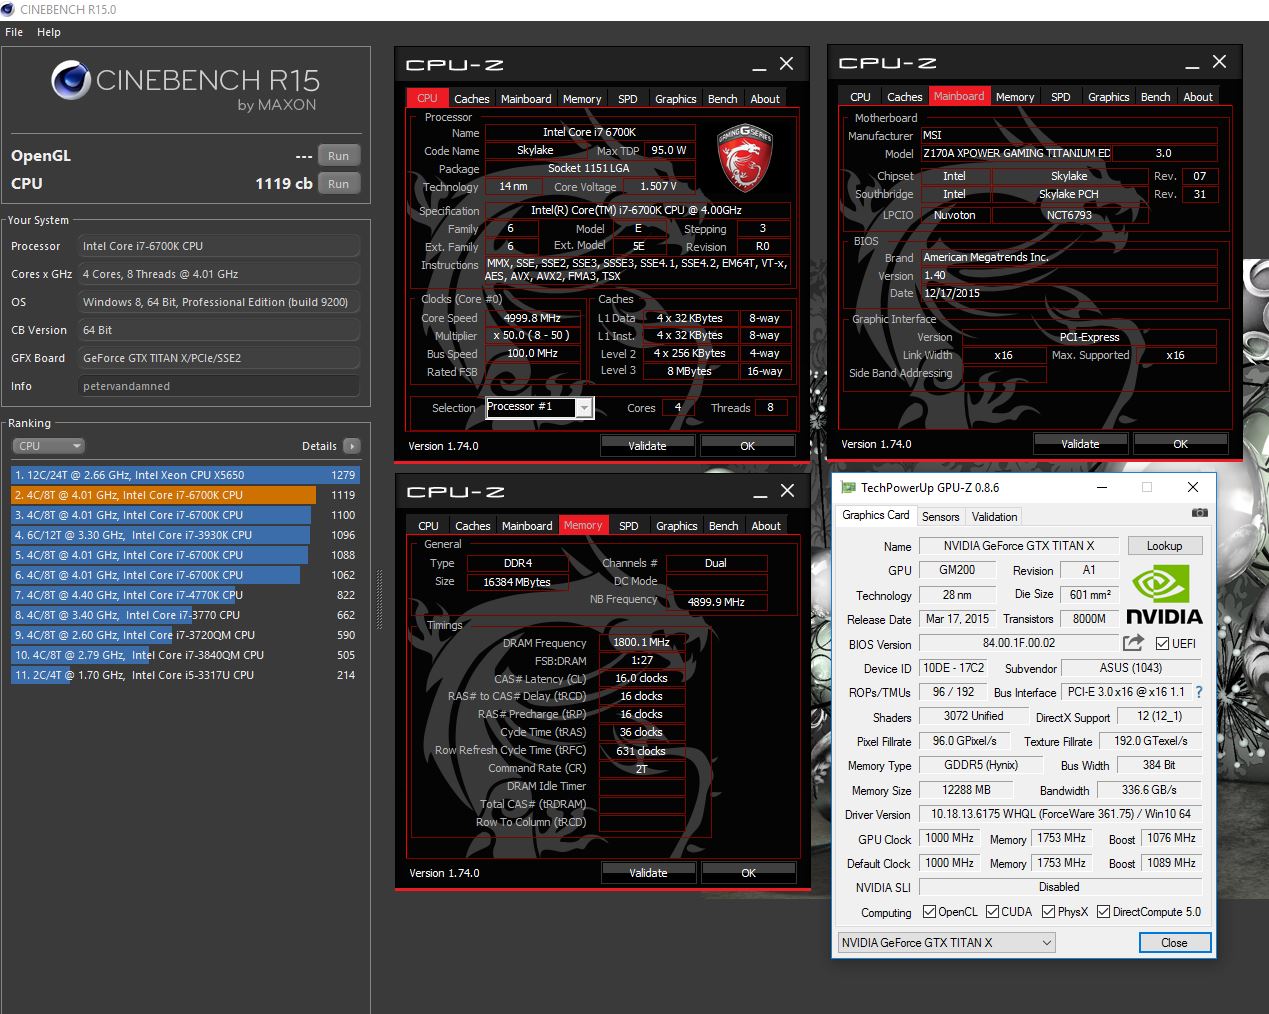Viewport: 1269px width, 1014px height.
Task: Click the GPU-Z screenshot camera icon
Action: click(x=1199, y=513)
